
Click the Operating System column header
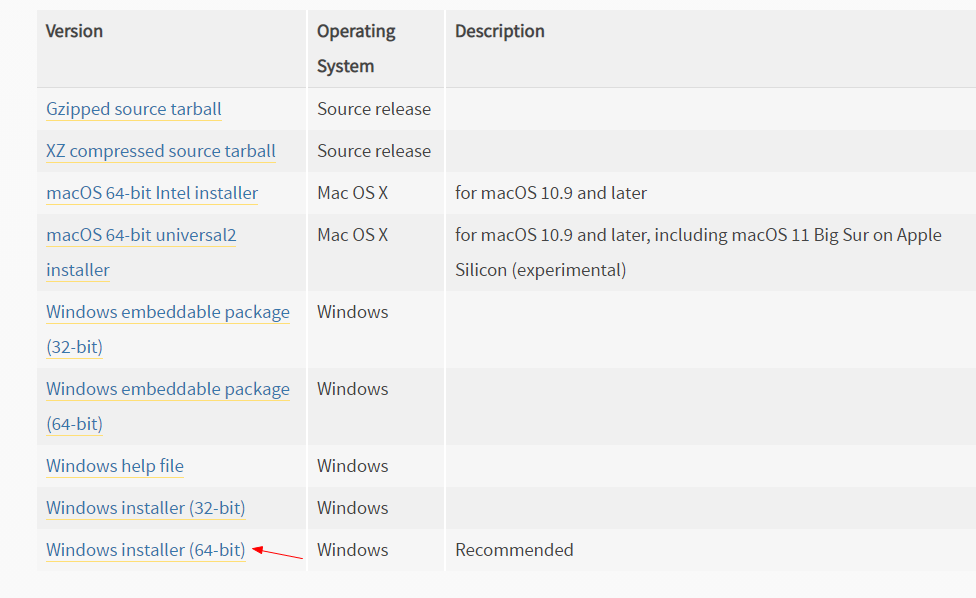356,49
